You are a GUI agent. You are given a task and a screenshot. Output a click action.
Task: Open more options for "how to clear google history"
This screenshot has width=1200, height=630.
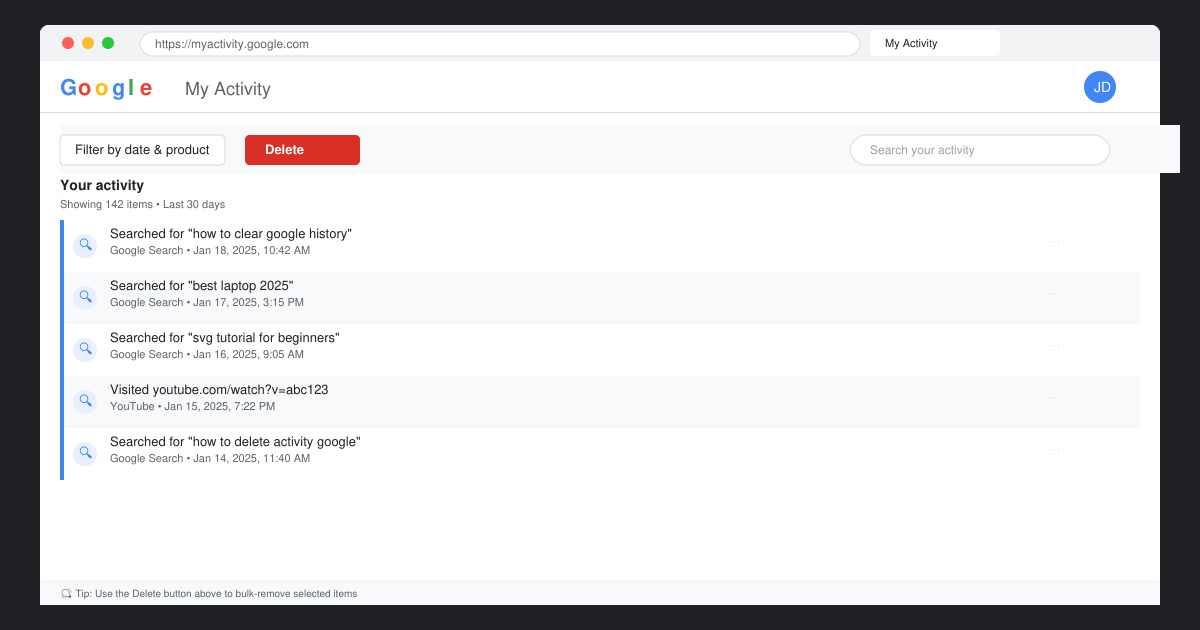click(x=1055, y=242)
